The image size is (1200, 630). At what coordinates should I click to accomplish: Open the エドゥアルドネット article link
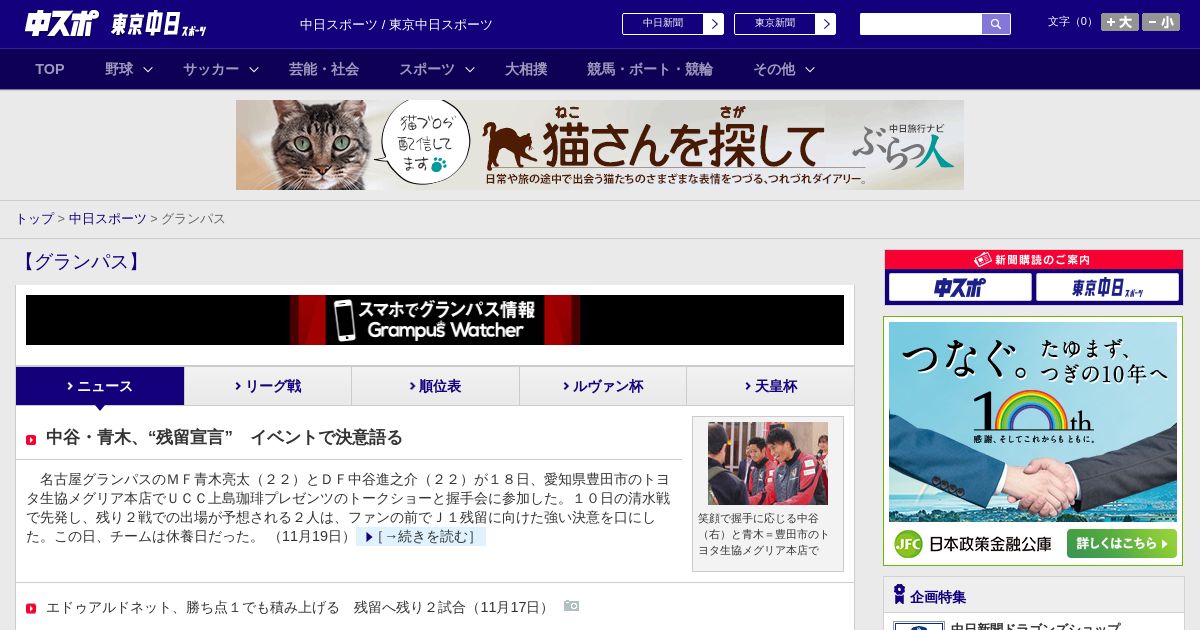(x=299, y=607)
